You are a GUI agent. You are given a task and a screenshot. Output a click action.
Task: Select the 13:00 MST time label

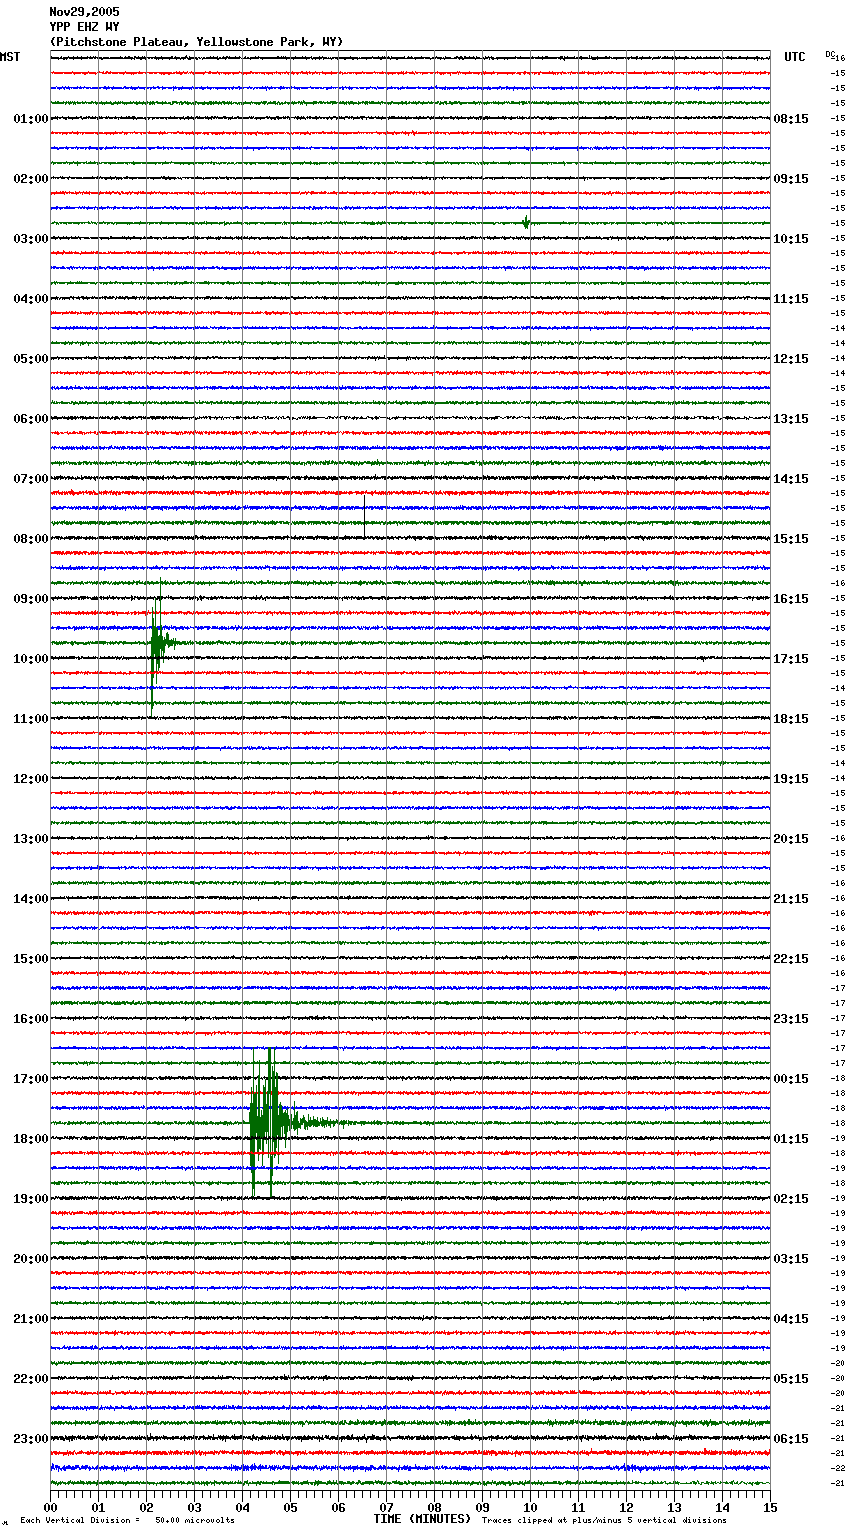tap(30, 839)
